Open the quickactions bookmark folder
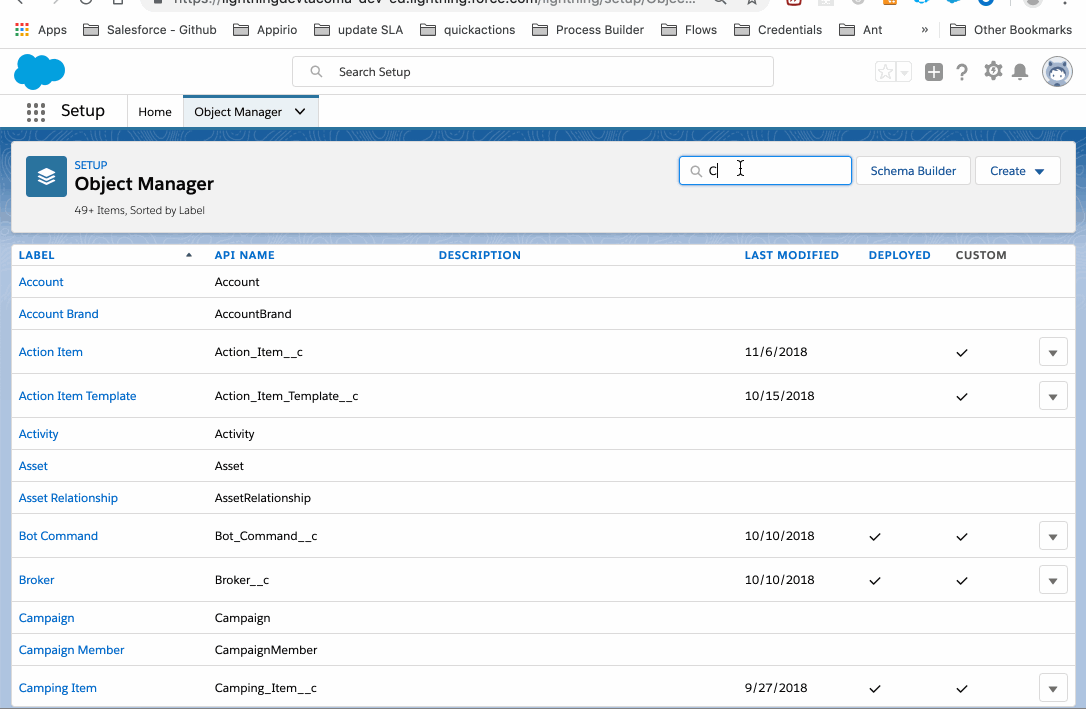 pos(468,30)
